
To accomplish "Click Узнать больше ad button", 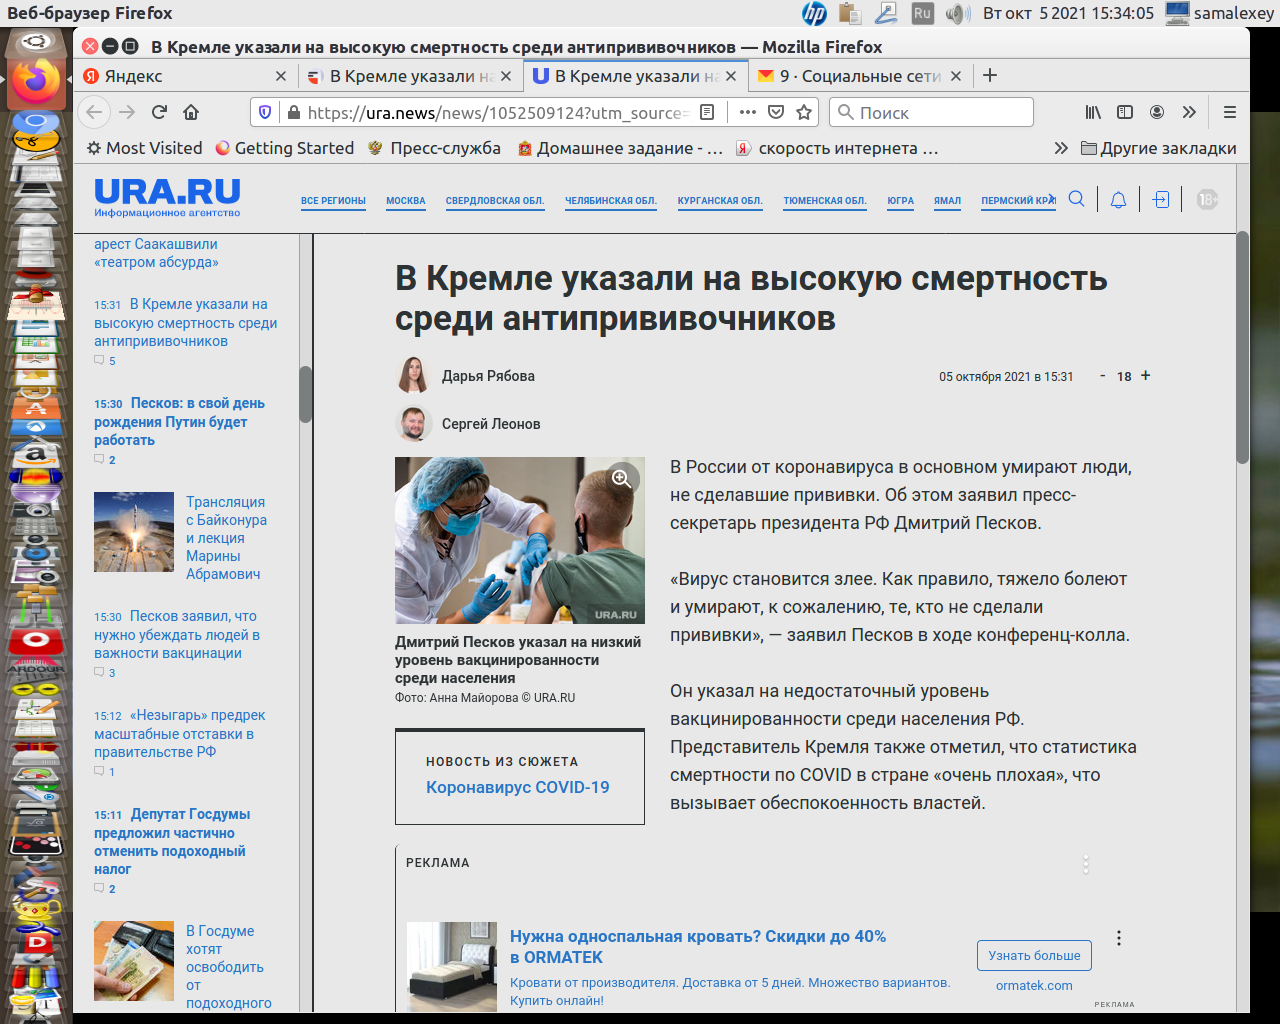I will [x=1034, y=956].
